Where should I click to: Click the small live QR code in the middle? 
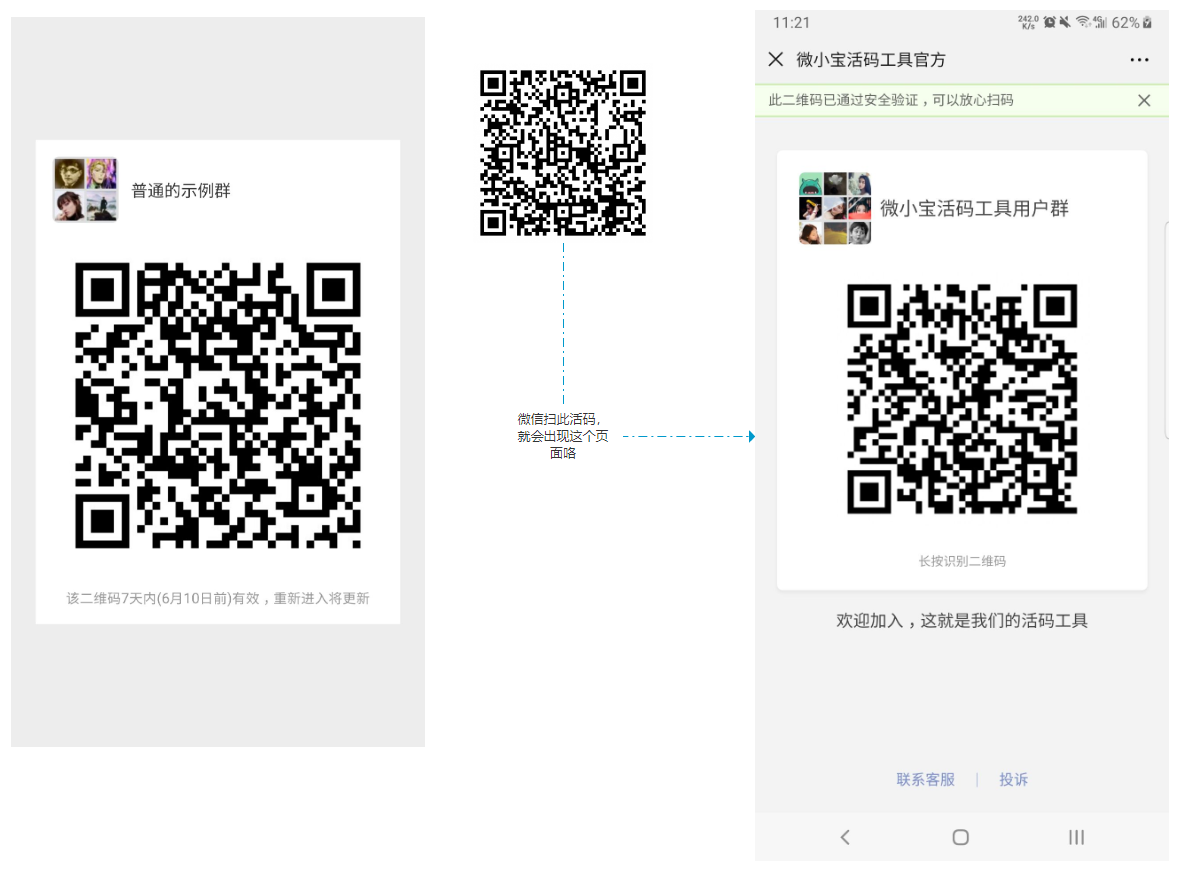[x=563, y=152]
